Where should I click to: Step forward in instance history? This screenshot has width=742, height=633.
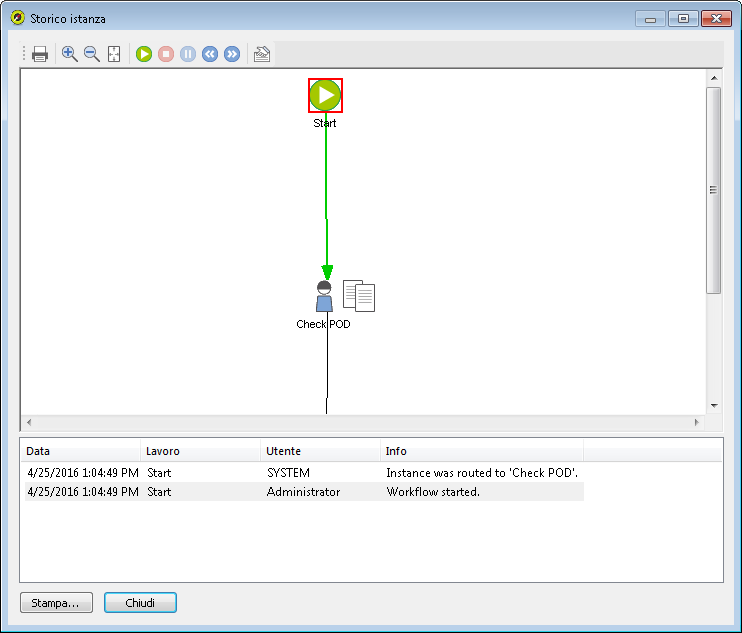click(232, 54)
